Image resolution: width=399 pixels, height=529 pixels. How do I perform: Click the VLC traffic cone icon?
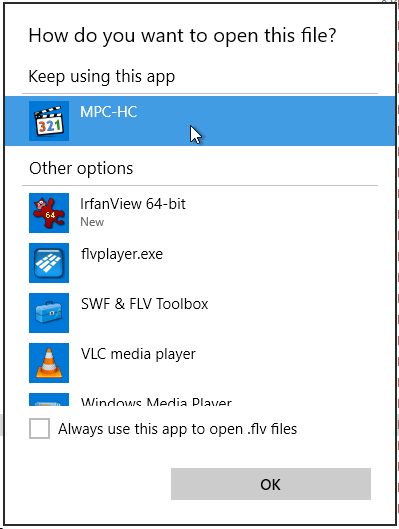pos(49,363)
